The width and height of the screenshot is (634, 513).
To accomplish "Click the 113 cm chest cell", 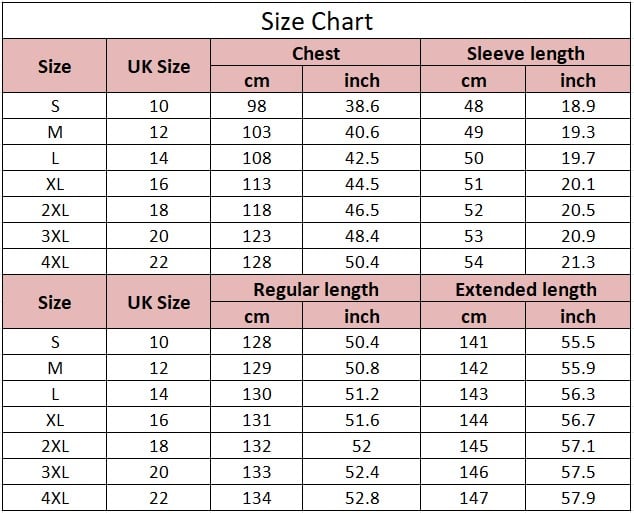I will pyautogui.click(x=257, y=184).
